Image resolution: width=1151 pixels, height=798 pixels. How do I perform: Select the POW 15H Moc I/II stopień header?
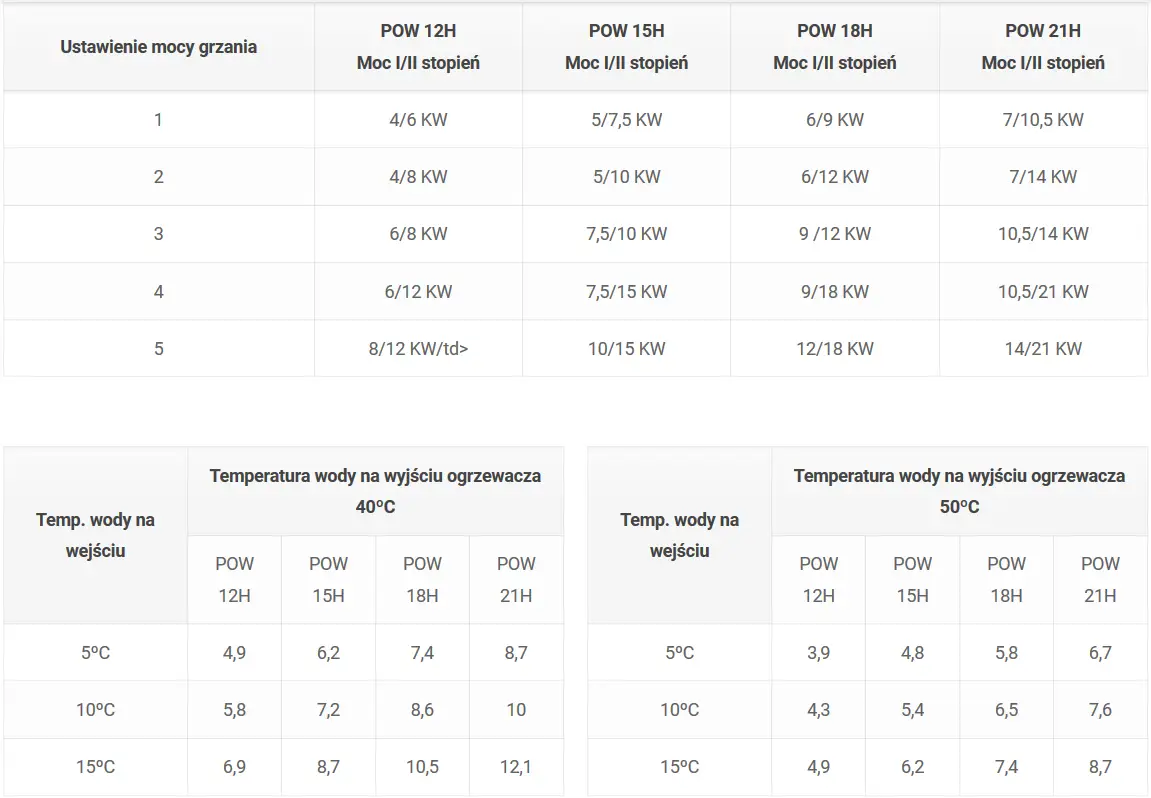click(626, 47)
